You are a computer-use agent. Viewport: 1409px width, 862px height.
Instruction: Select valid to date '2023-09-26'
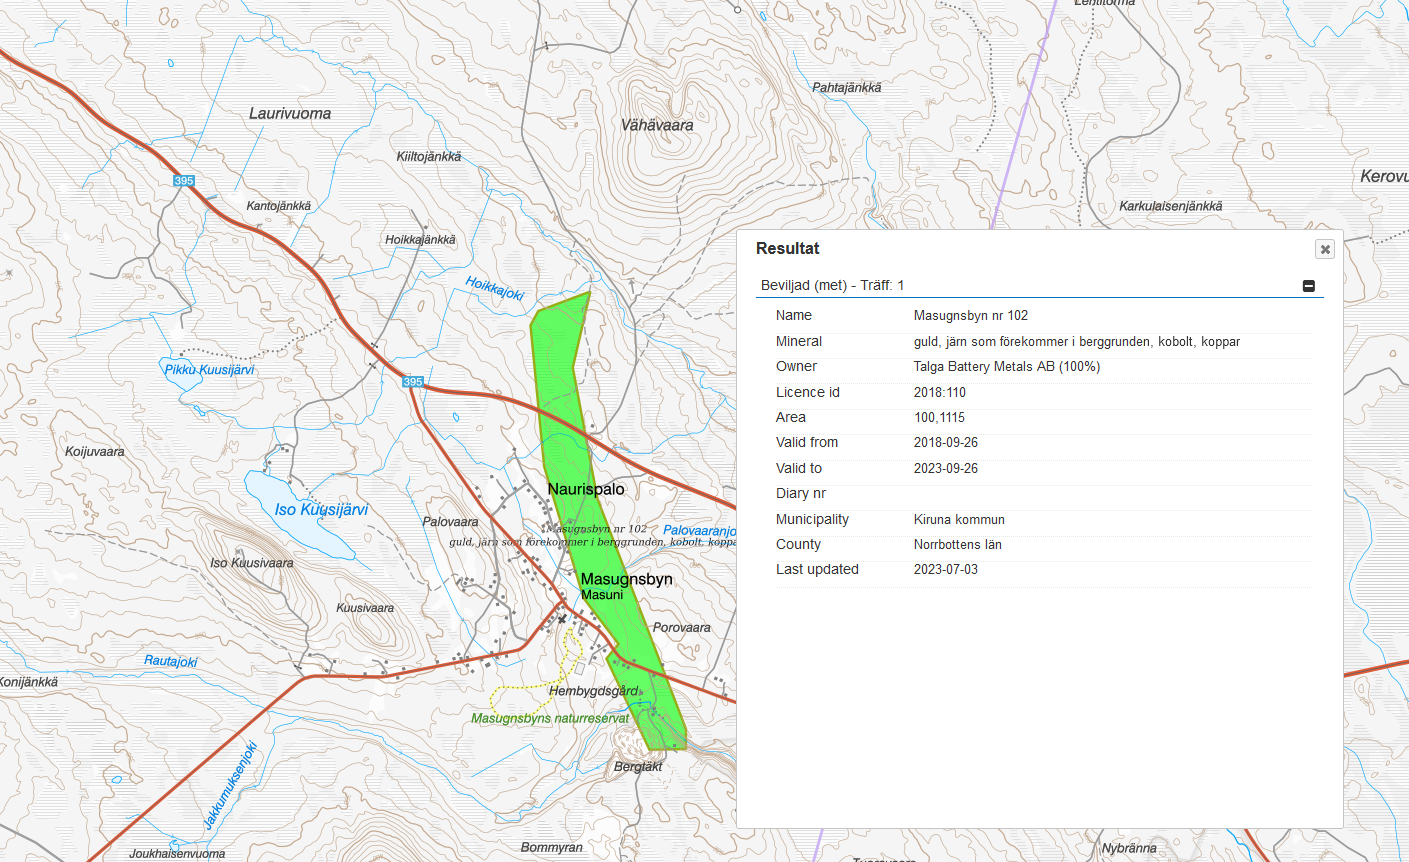coord(946,468)
